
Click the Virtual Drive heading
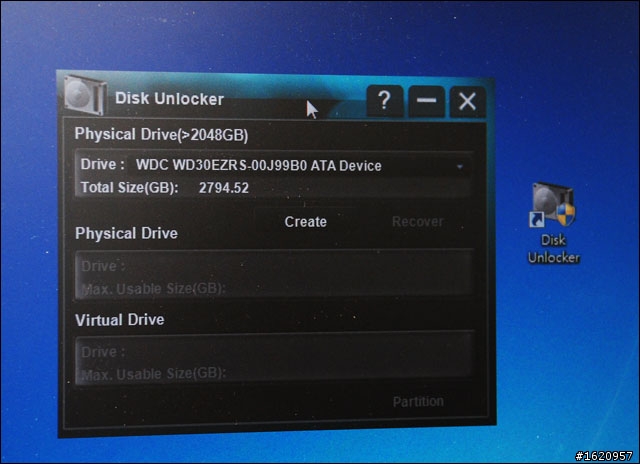coord(120,320)
